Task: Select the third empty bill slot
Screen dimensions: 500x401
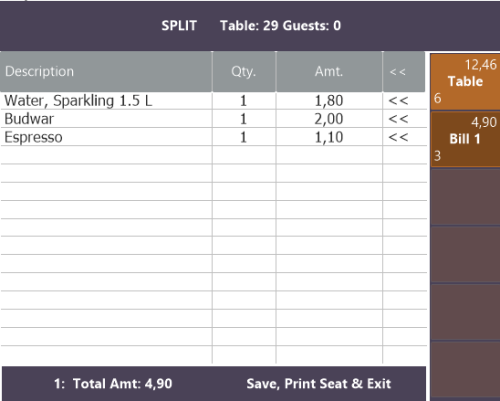Action: click(x=465, y=312)
